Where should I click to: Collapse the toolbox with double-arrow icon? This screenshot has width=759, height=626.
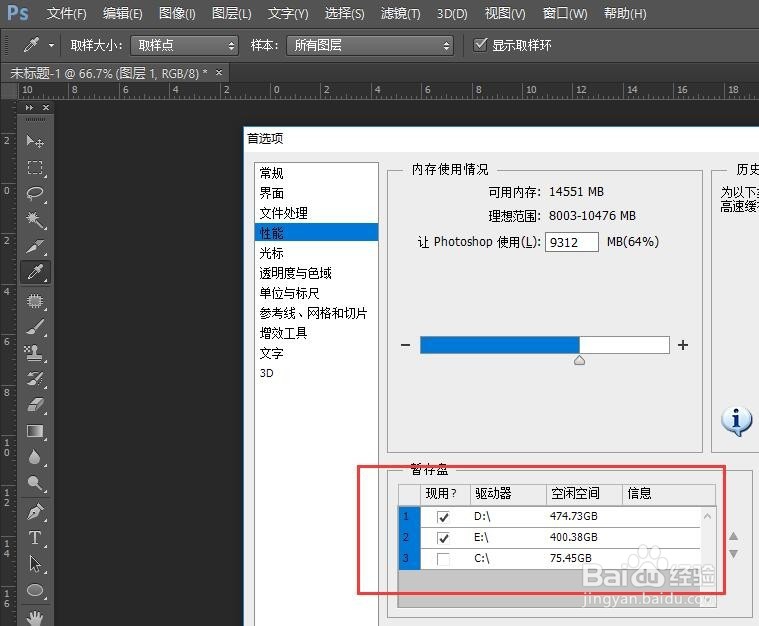[x=30, y=107]
